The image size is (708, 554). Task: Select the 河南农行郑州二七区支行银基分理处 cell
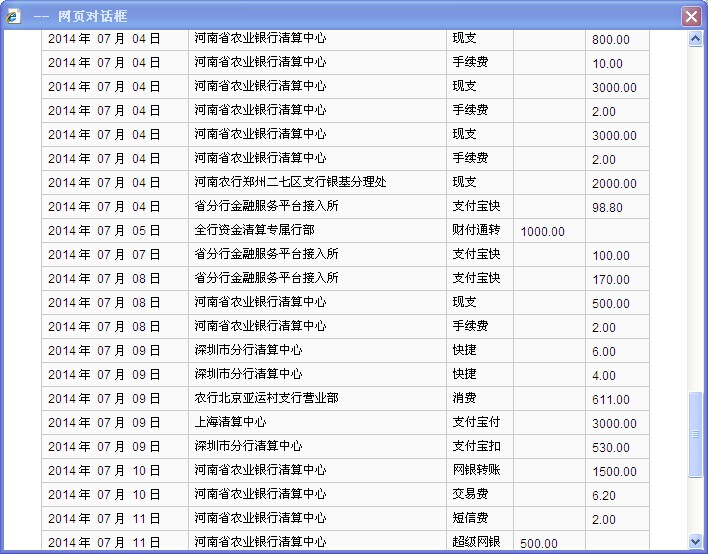tap(290, 182)
